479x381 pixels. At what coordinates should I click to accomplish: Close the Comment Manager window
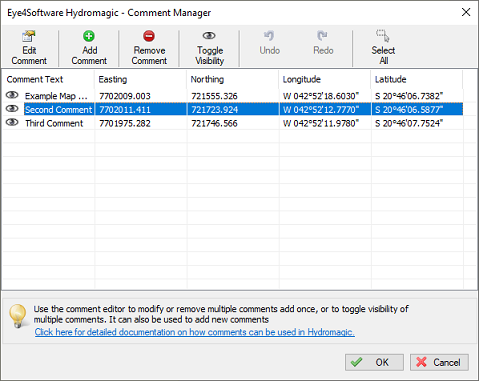coord(466,12)
